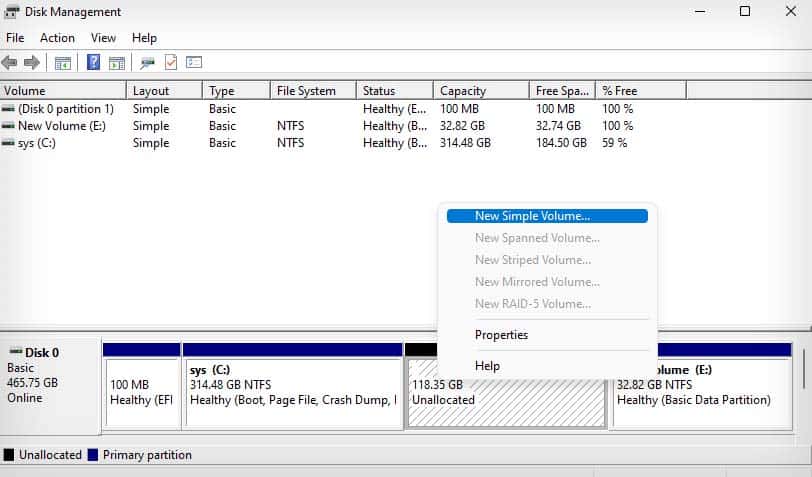812x477 pixels.
Task: Click the list settings toolbar icon
Action: (194, 63)
